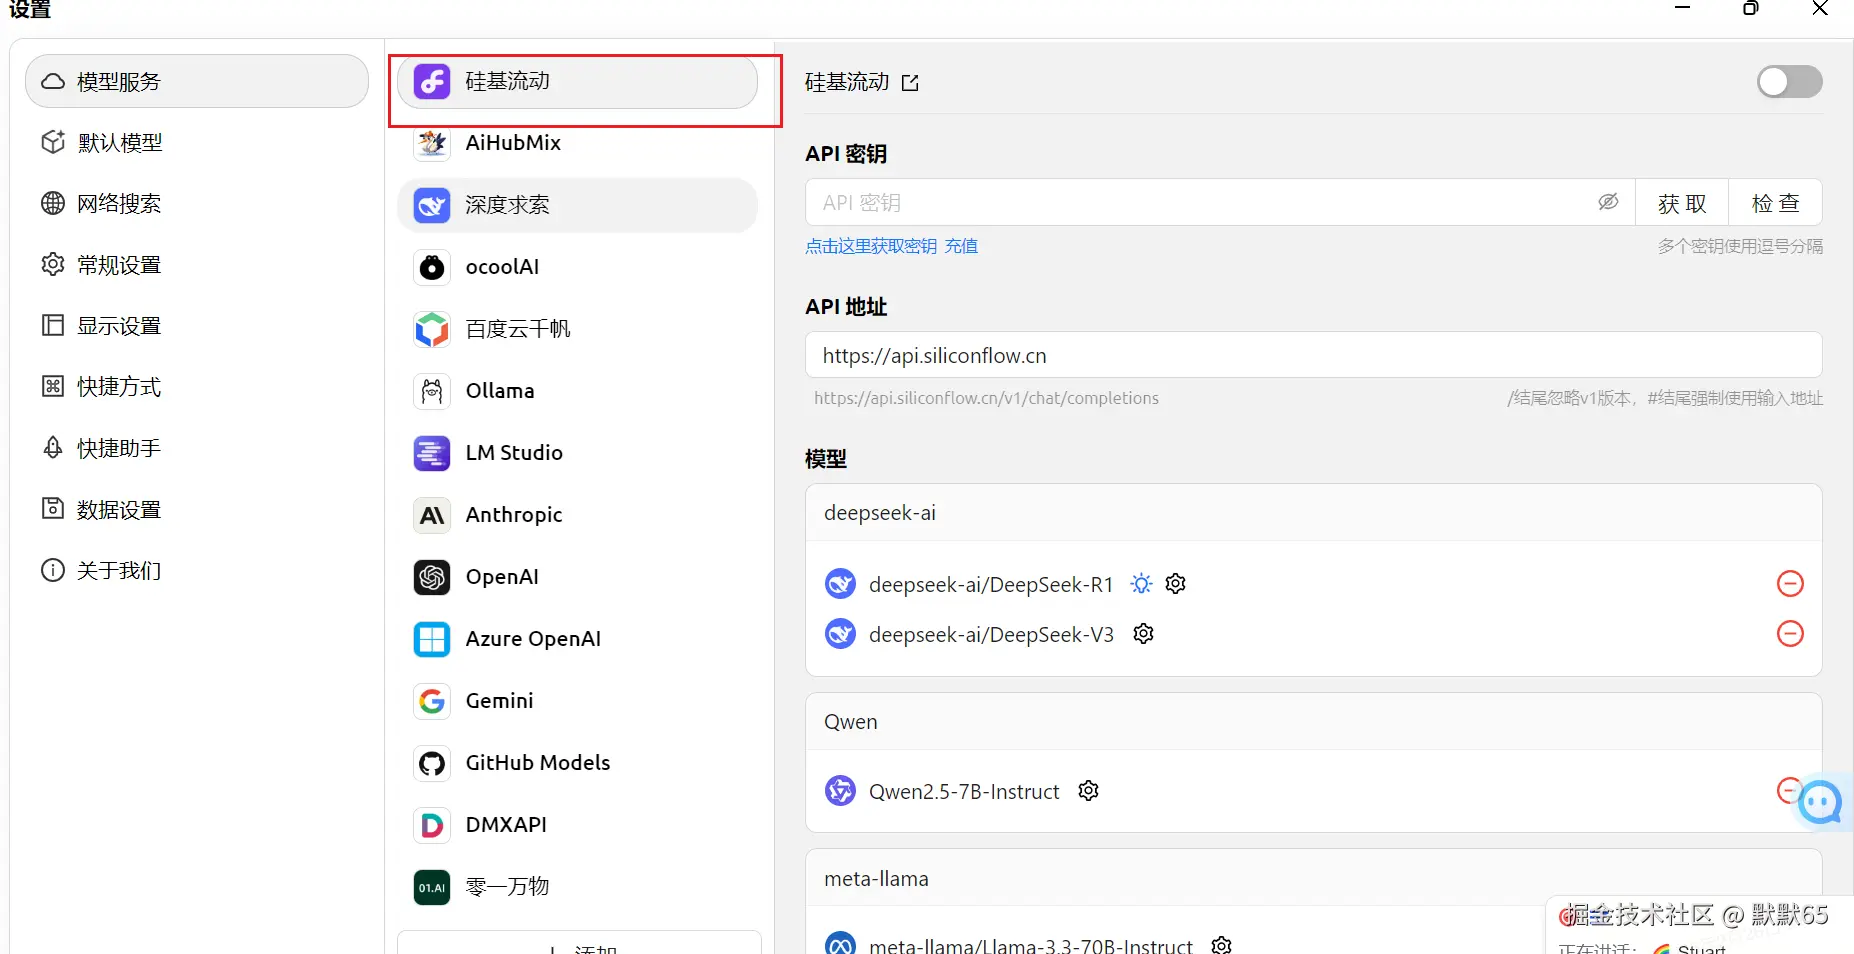The height and width of the screenshot is (954, 1854).
Task: Click the Qwen2.5-7B-Instruct model name
Action: coord(964,792)
